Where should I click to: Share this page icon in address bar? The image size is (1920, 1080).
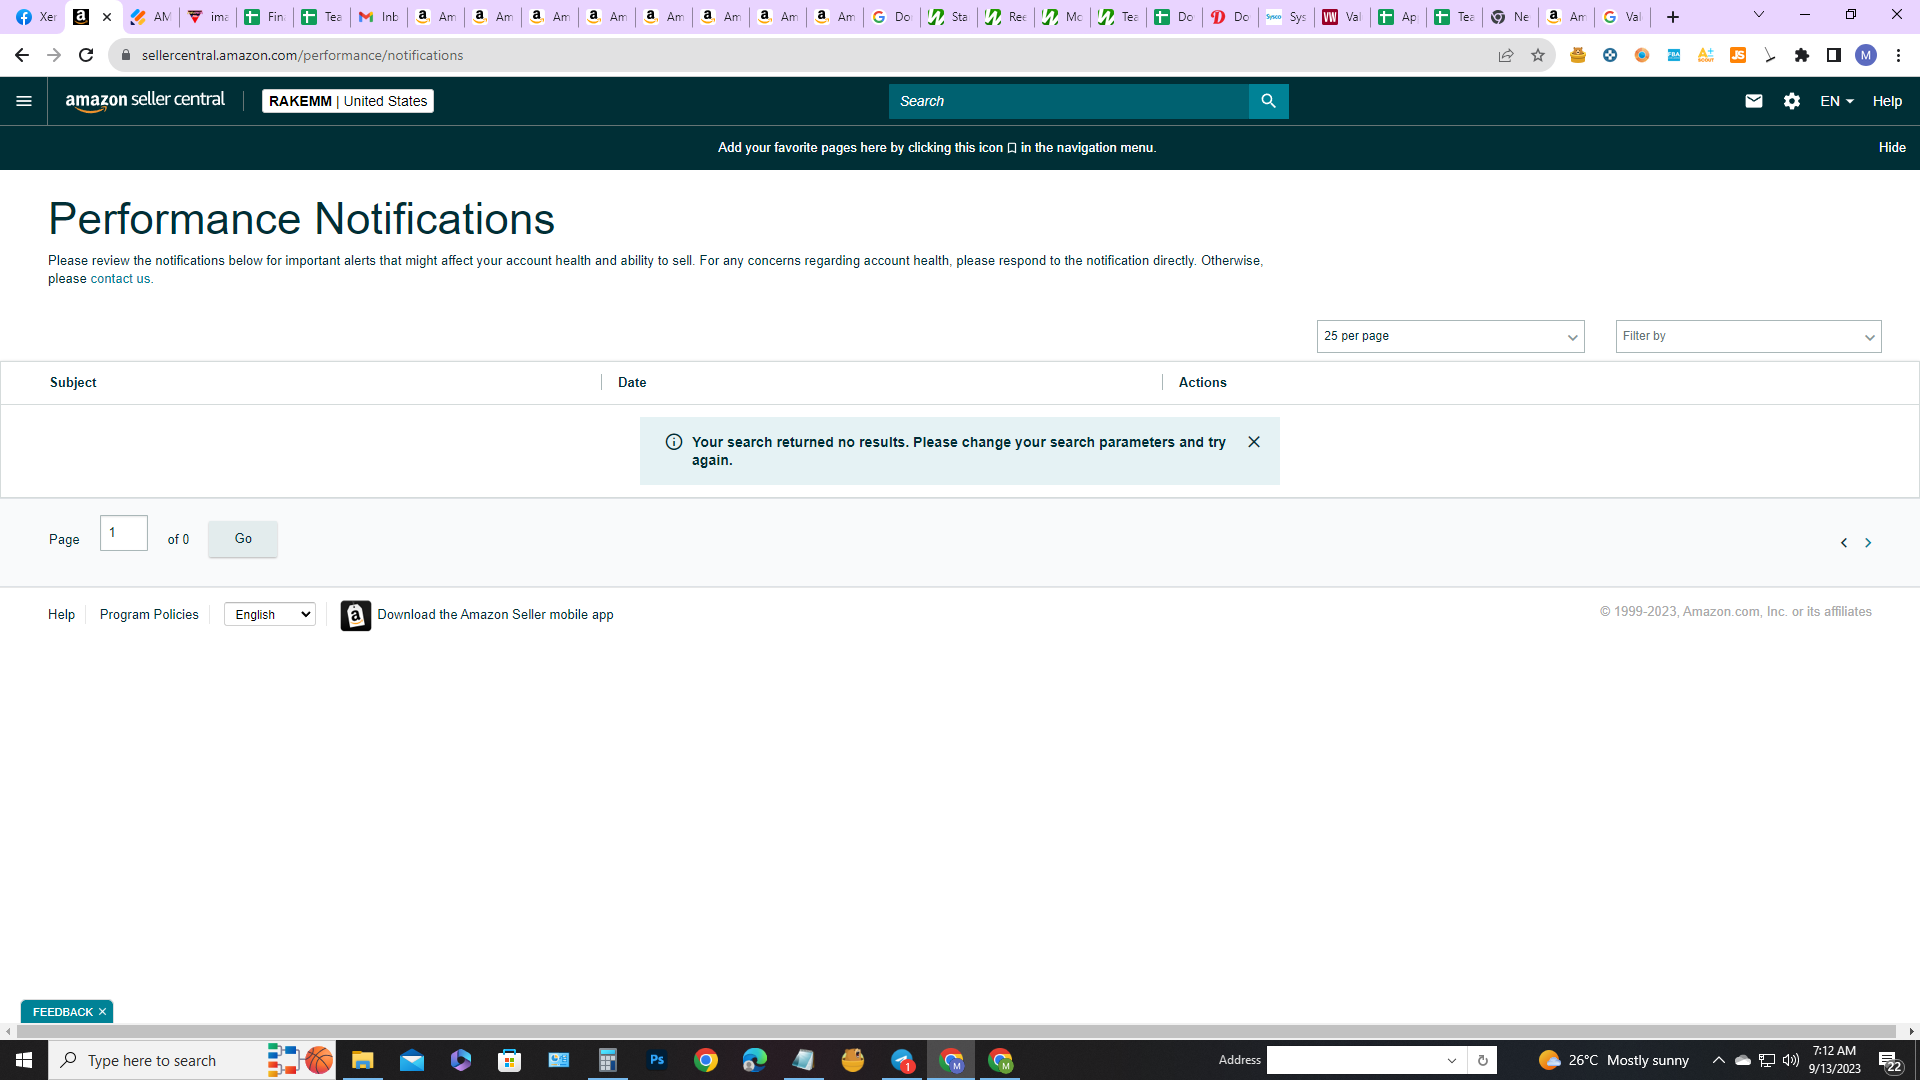tap(1506, 55)
